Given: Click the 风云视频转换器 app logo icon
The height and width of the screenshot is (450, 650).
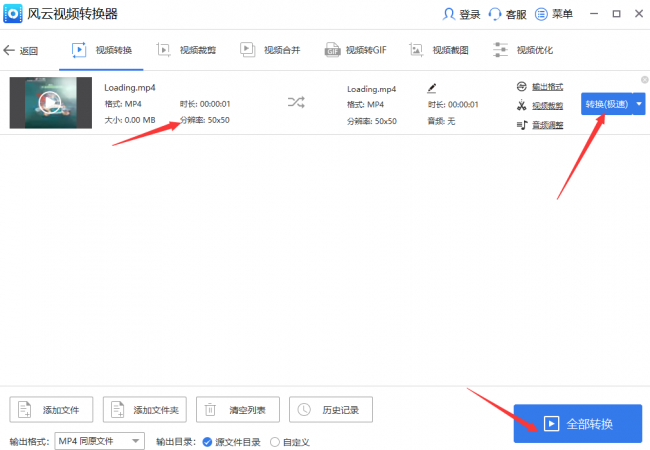Looking at the screenshot, I should click(12, 14).
